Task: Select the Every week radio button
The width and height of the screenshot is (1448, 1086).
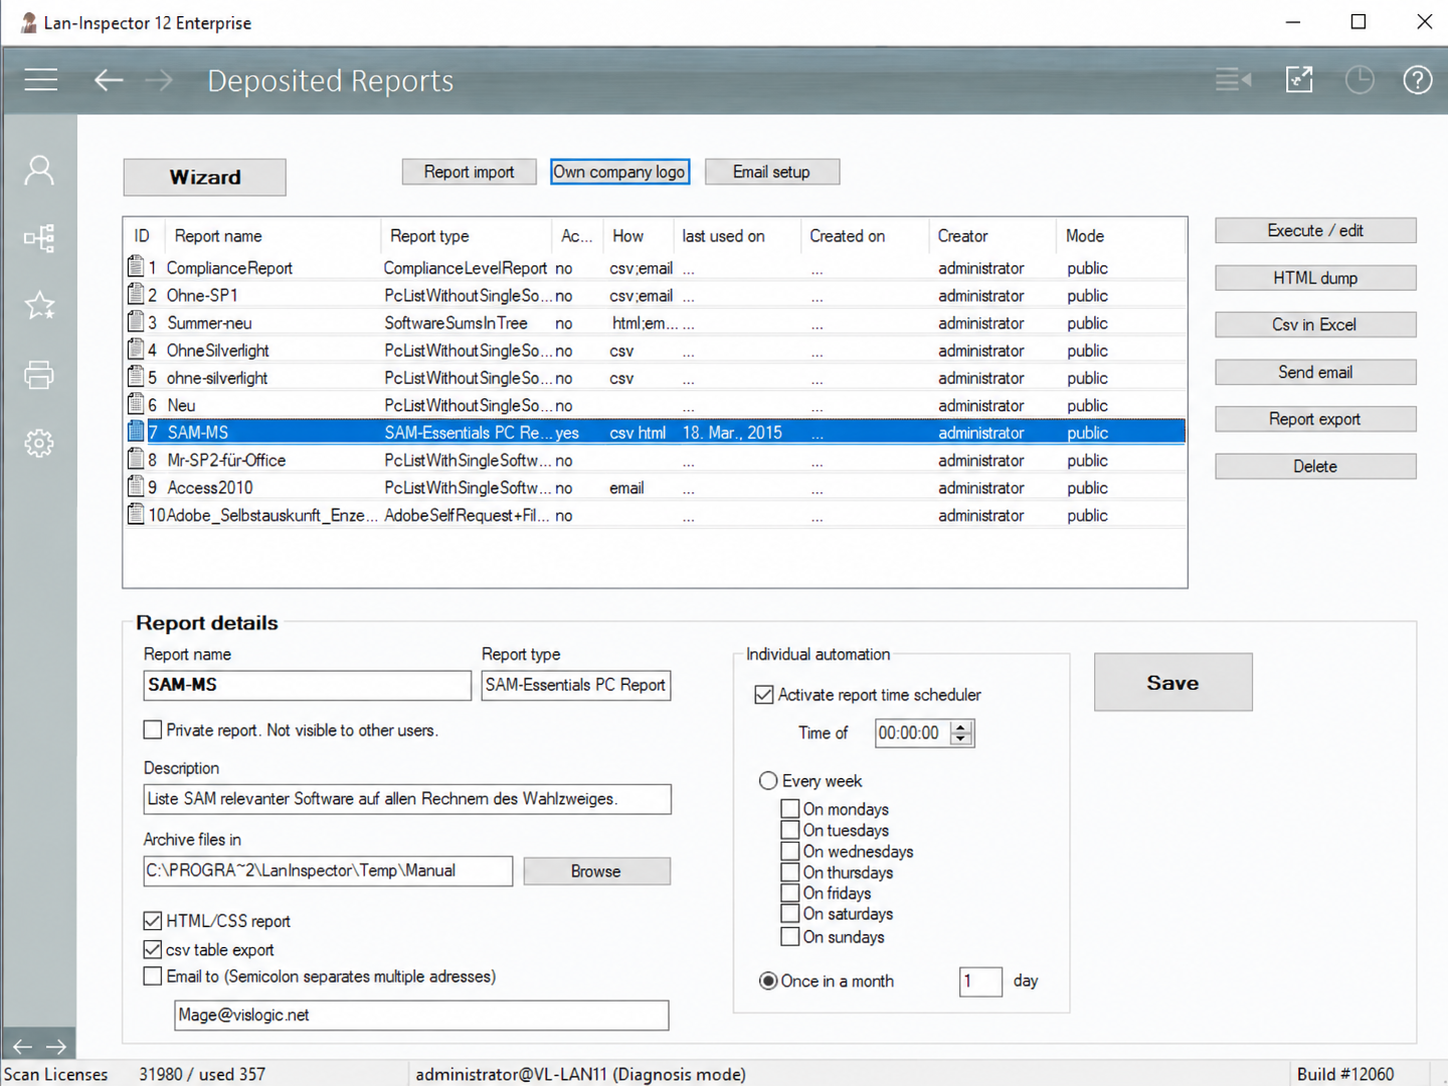Action: tap(768, 781)
